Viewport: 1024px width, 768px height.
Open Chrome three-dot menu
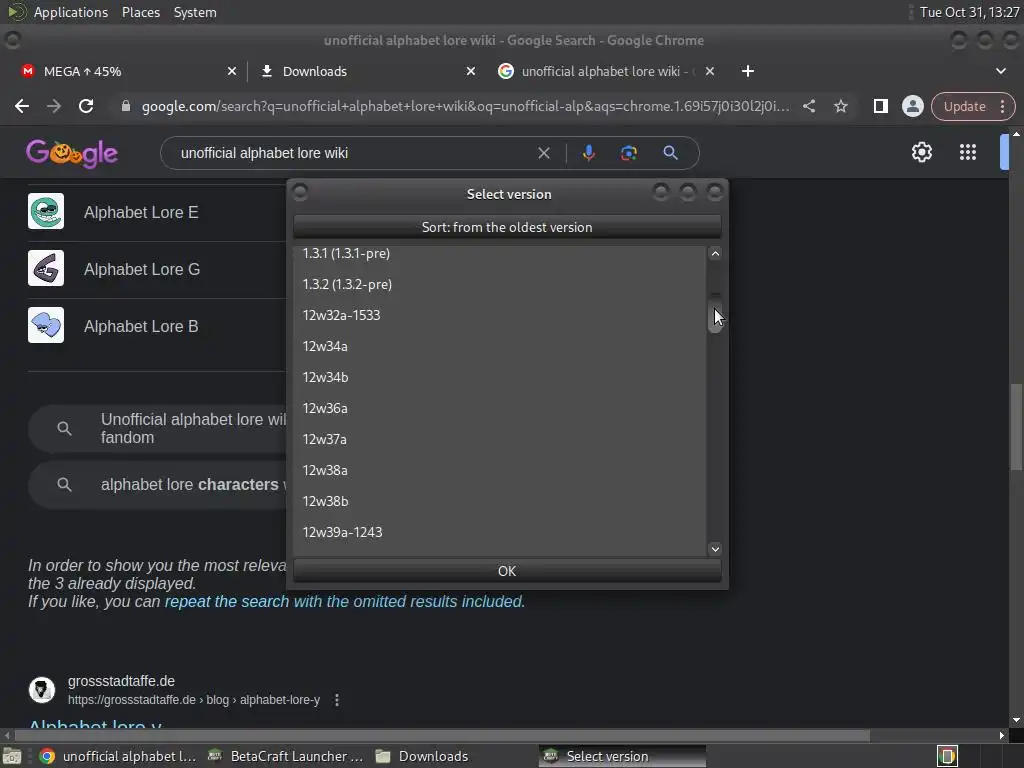tap(1002, 106)
